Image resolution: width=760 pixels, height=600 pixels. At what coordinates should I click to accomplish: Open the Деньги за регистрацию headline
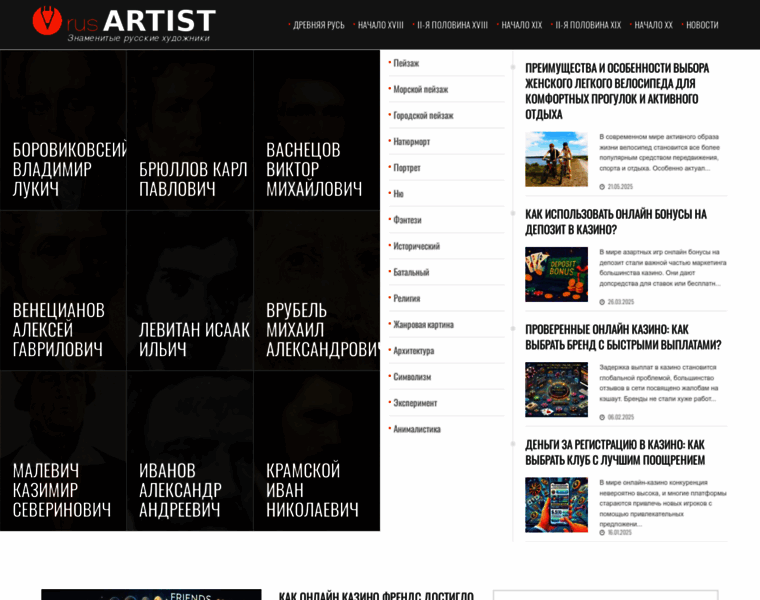(x=615, y=453)
